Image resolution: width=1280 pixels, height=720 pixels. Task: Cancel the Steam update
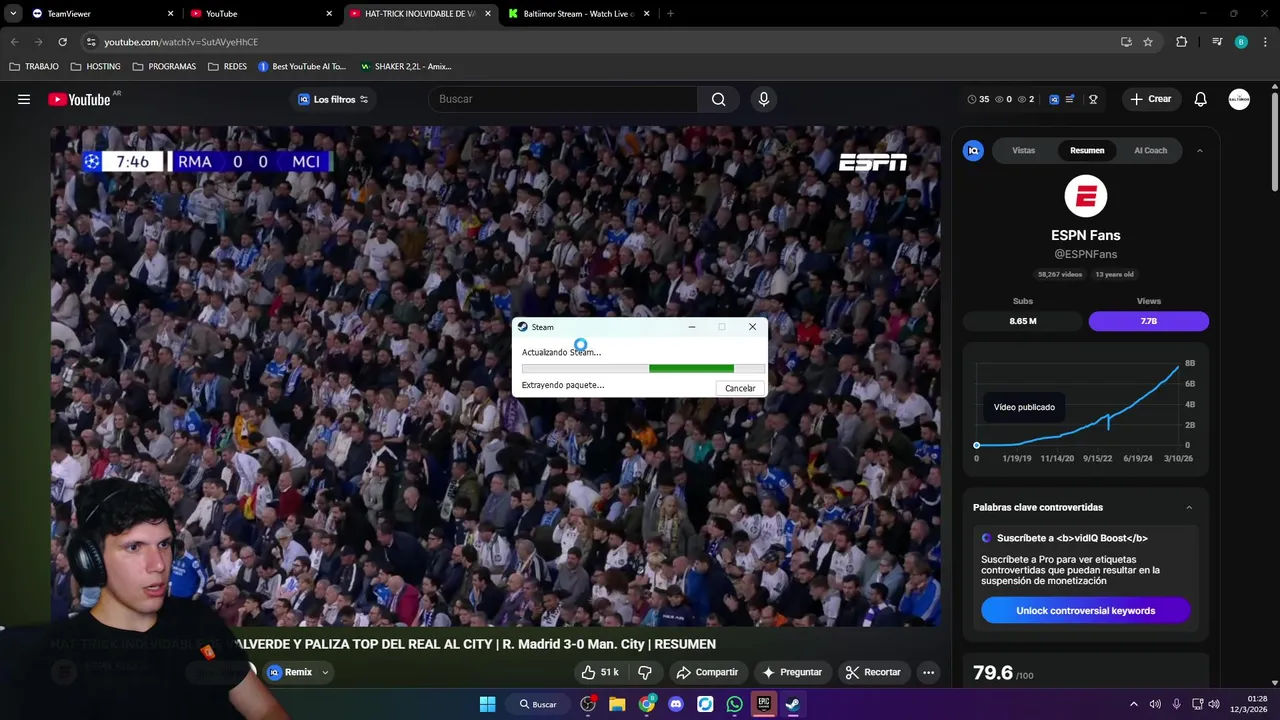740,388
